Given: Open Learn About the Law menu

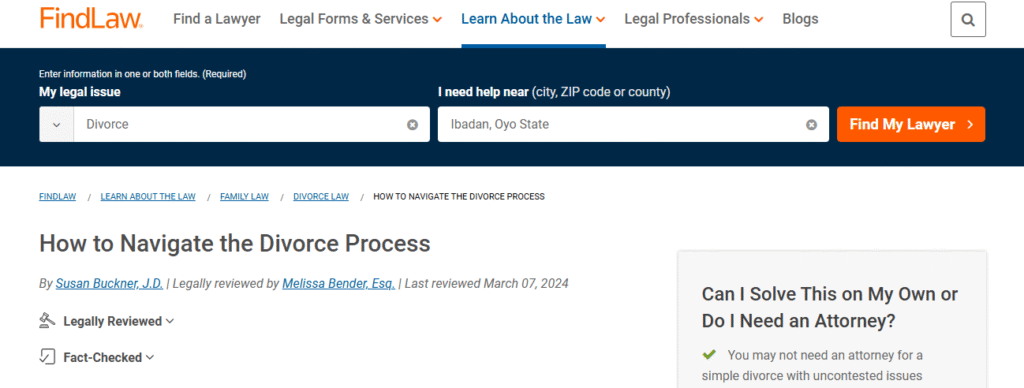Looking at the screenshot, I should point(533,19).
